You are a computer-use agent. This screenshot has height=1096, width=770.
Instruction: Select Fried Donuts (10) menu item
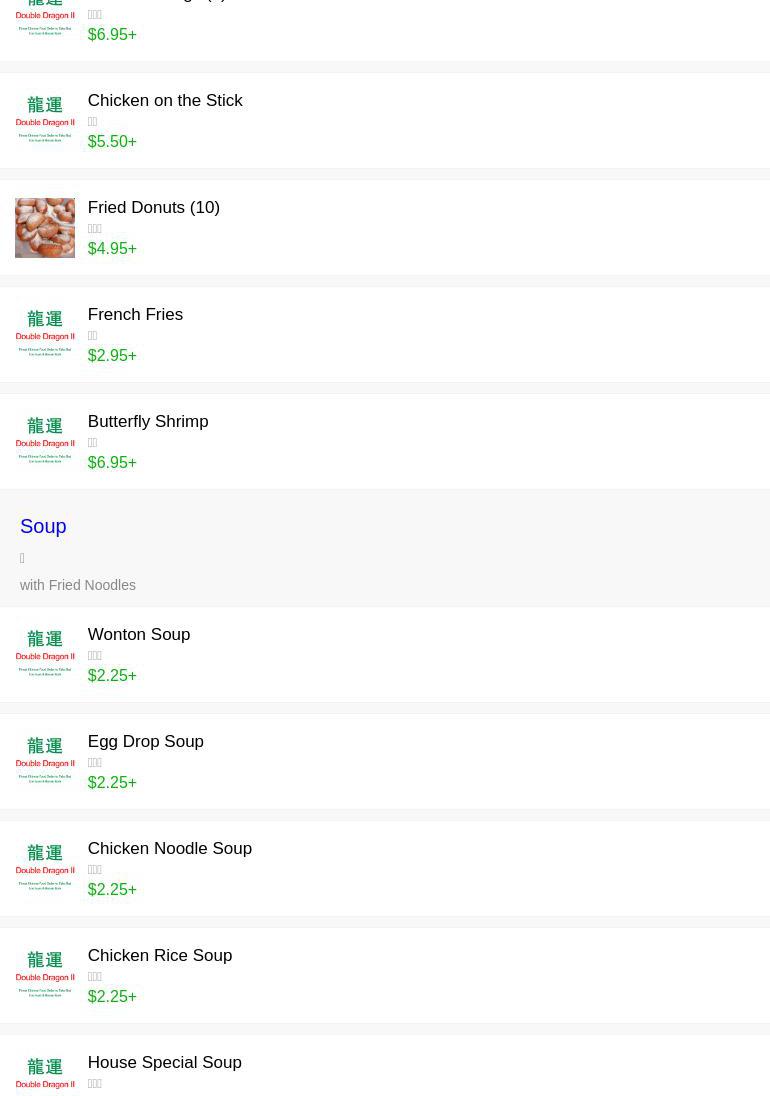coord(153,208)
